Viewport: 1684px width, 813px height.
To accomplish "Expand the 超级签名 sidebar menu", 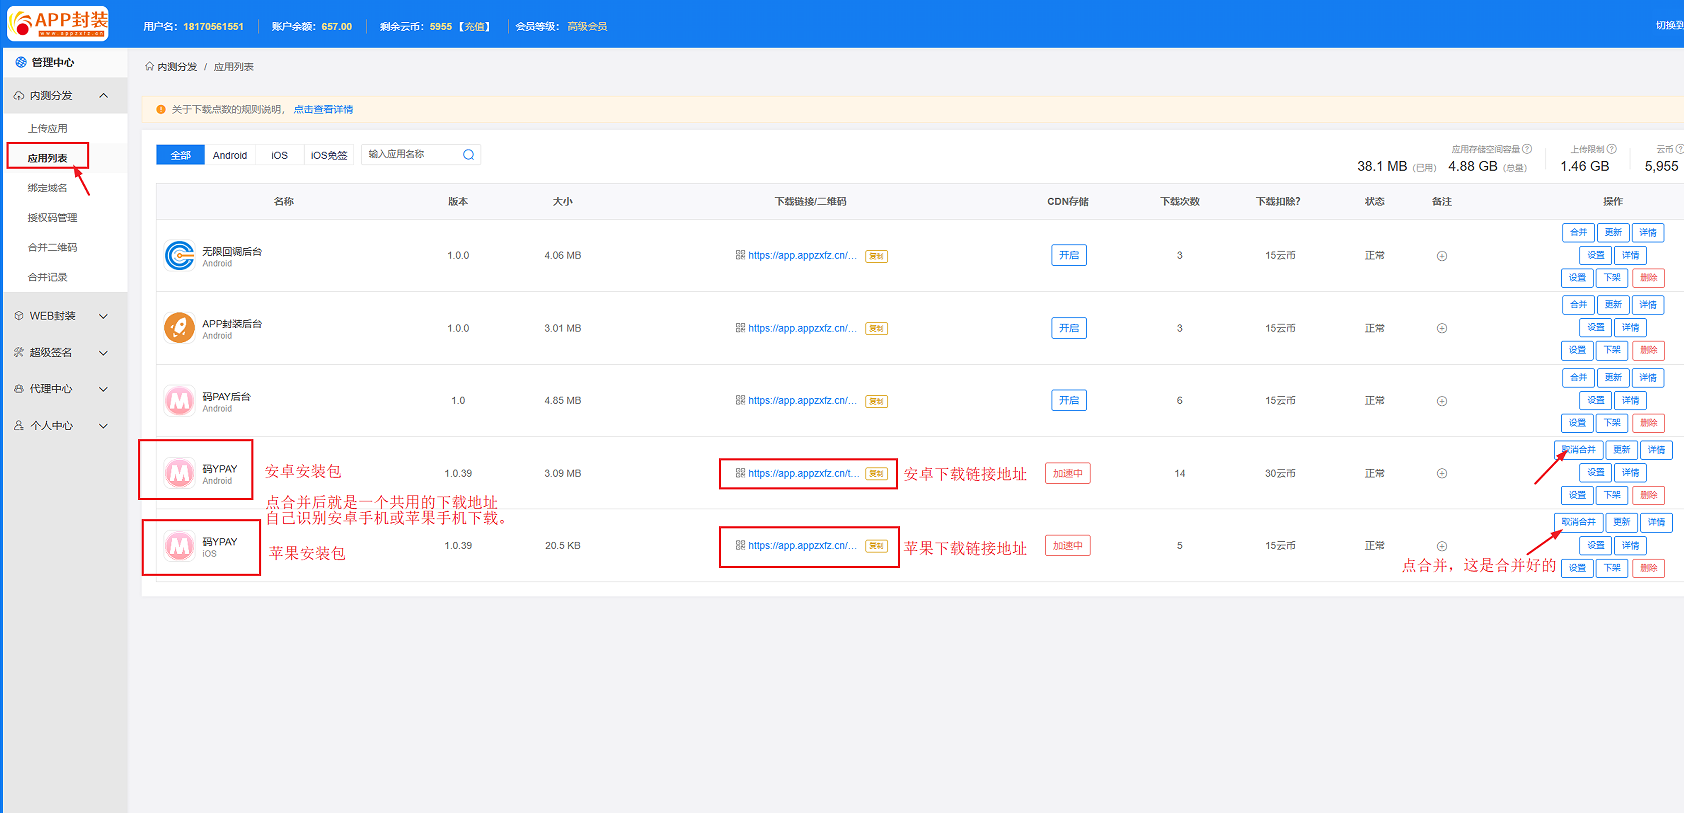I will click(x=62, y=352).
